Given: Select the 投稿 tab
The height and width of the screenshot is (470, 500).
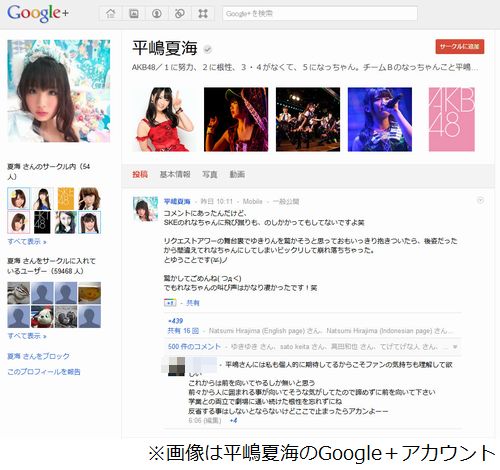Looking at the screenshot, I should click(x=140, y=174).
